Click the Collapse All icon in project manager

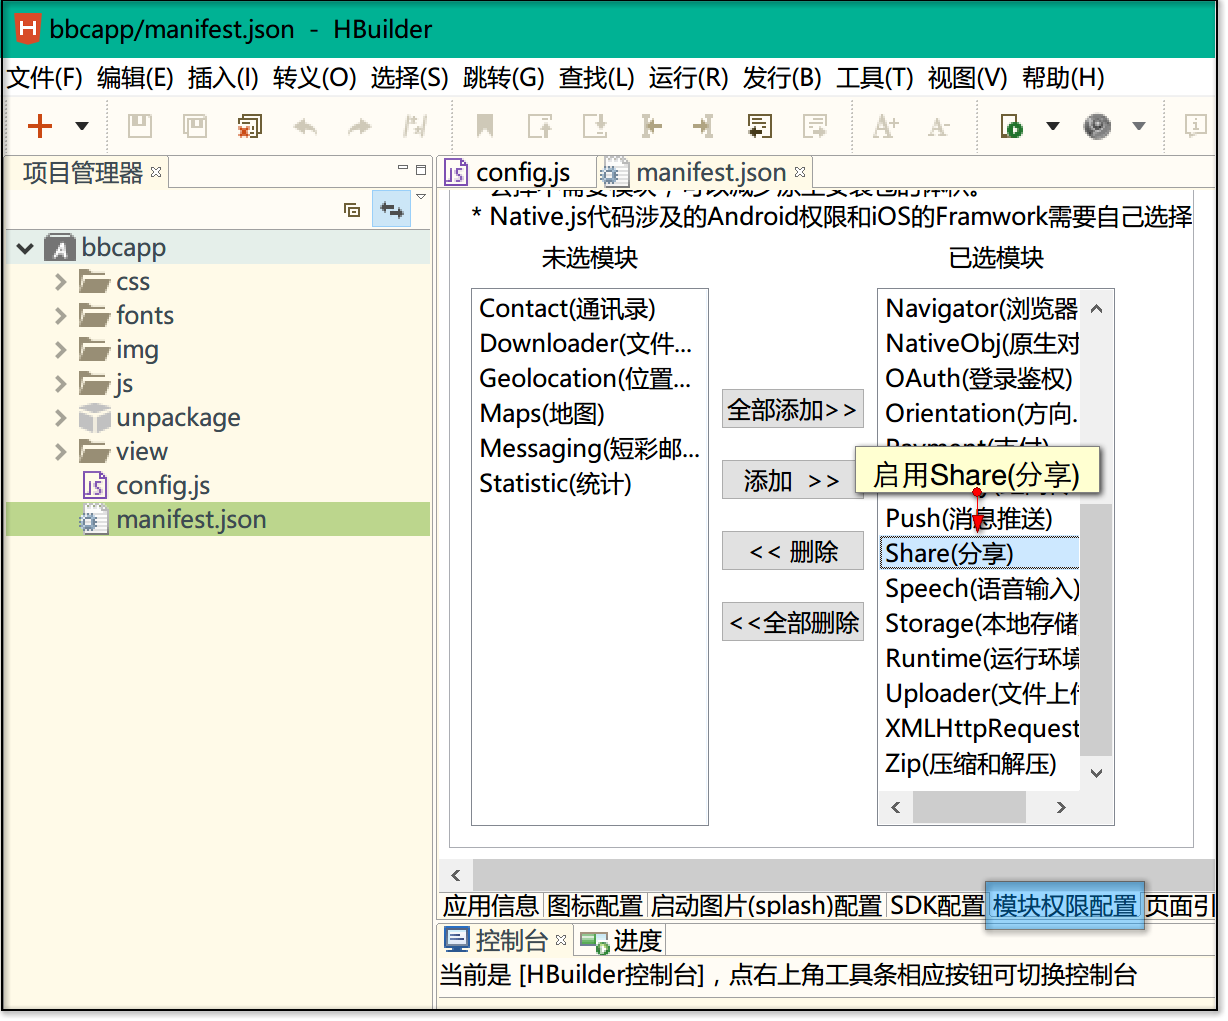(352, 210)
